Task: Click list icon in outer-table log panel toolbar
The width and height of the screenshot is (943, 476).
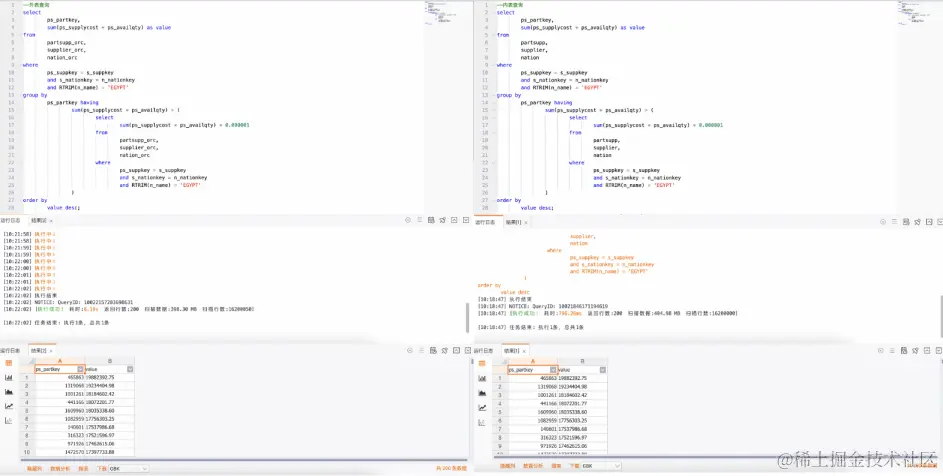Action: (420, 221)
